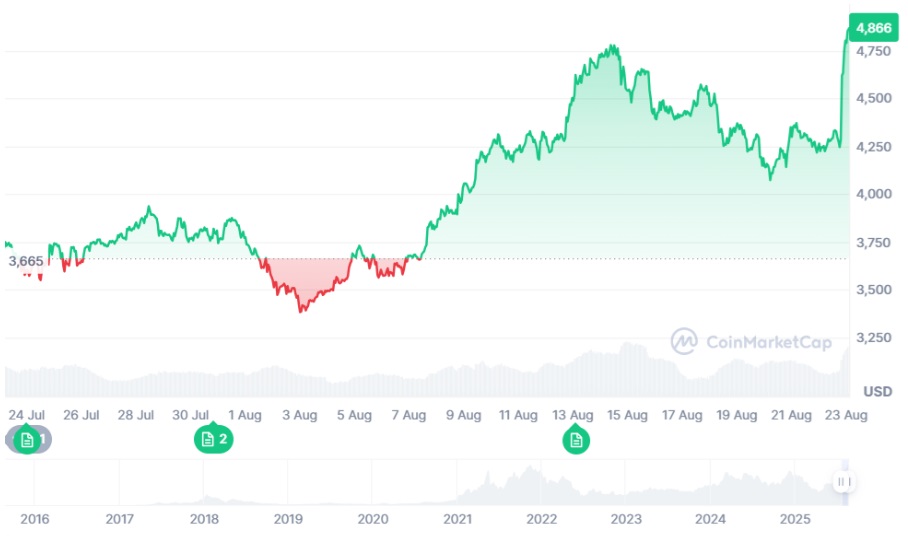Grab the range slider handle on timeline
The image size is (908, 543).
click(x=844, y=482)
